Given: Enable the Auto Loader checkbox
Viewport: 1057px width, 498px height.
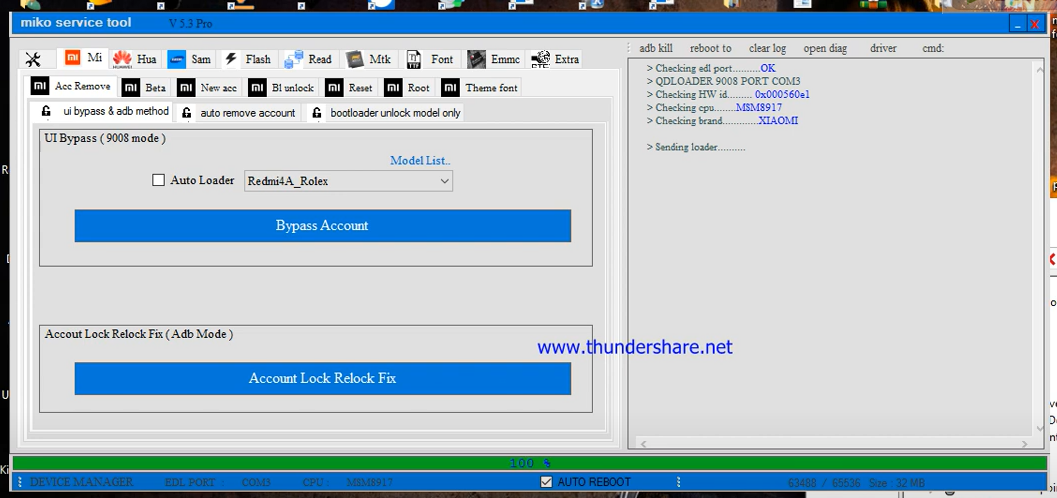Looking at the screenshot, I should coord(158,180).
